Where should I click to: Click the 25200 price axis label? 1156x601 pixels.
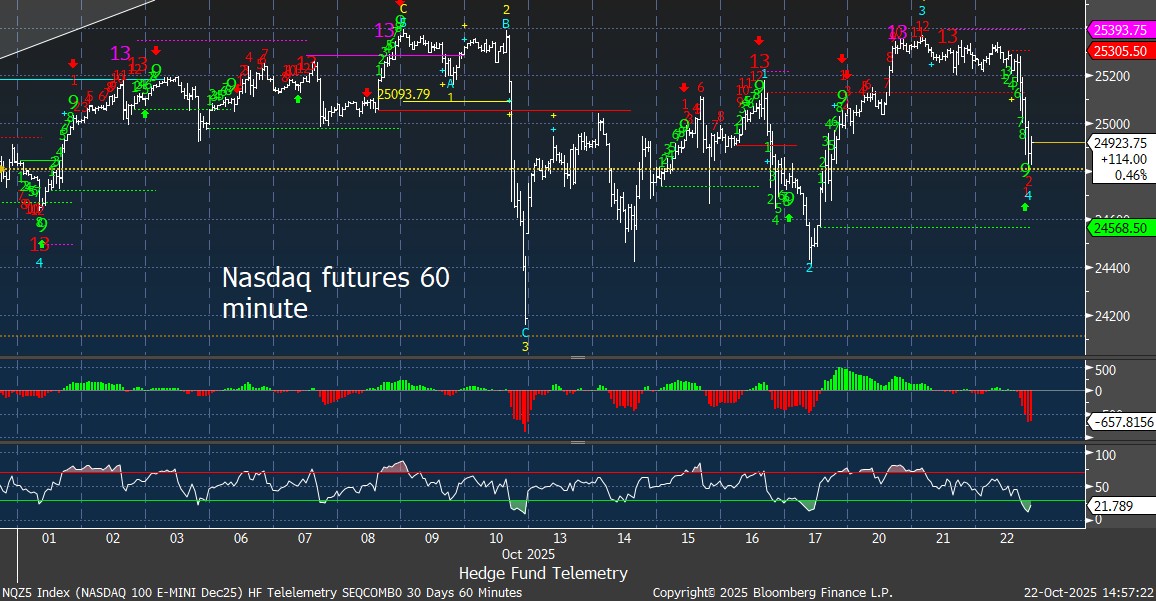point(1106,76)
